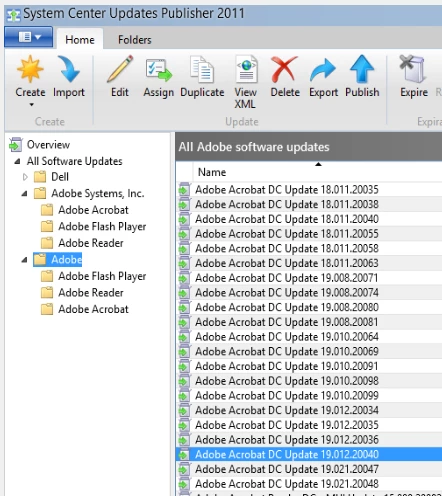Click the Export arrow icon
442x496 pixels.
[323, 70]
